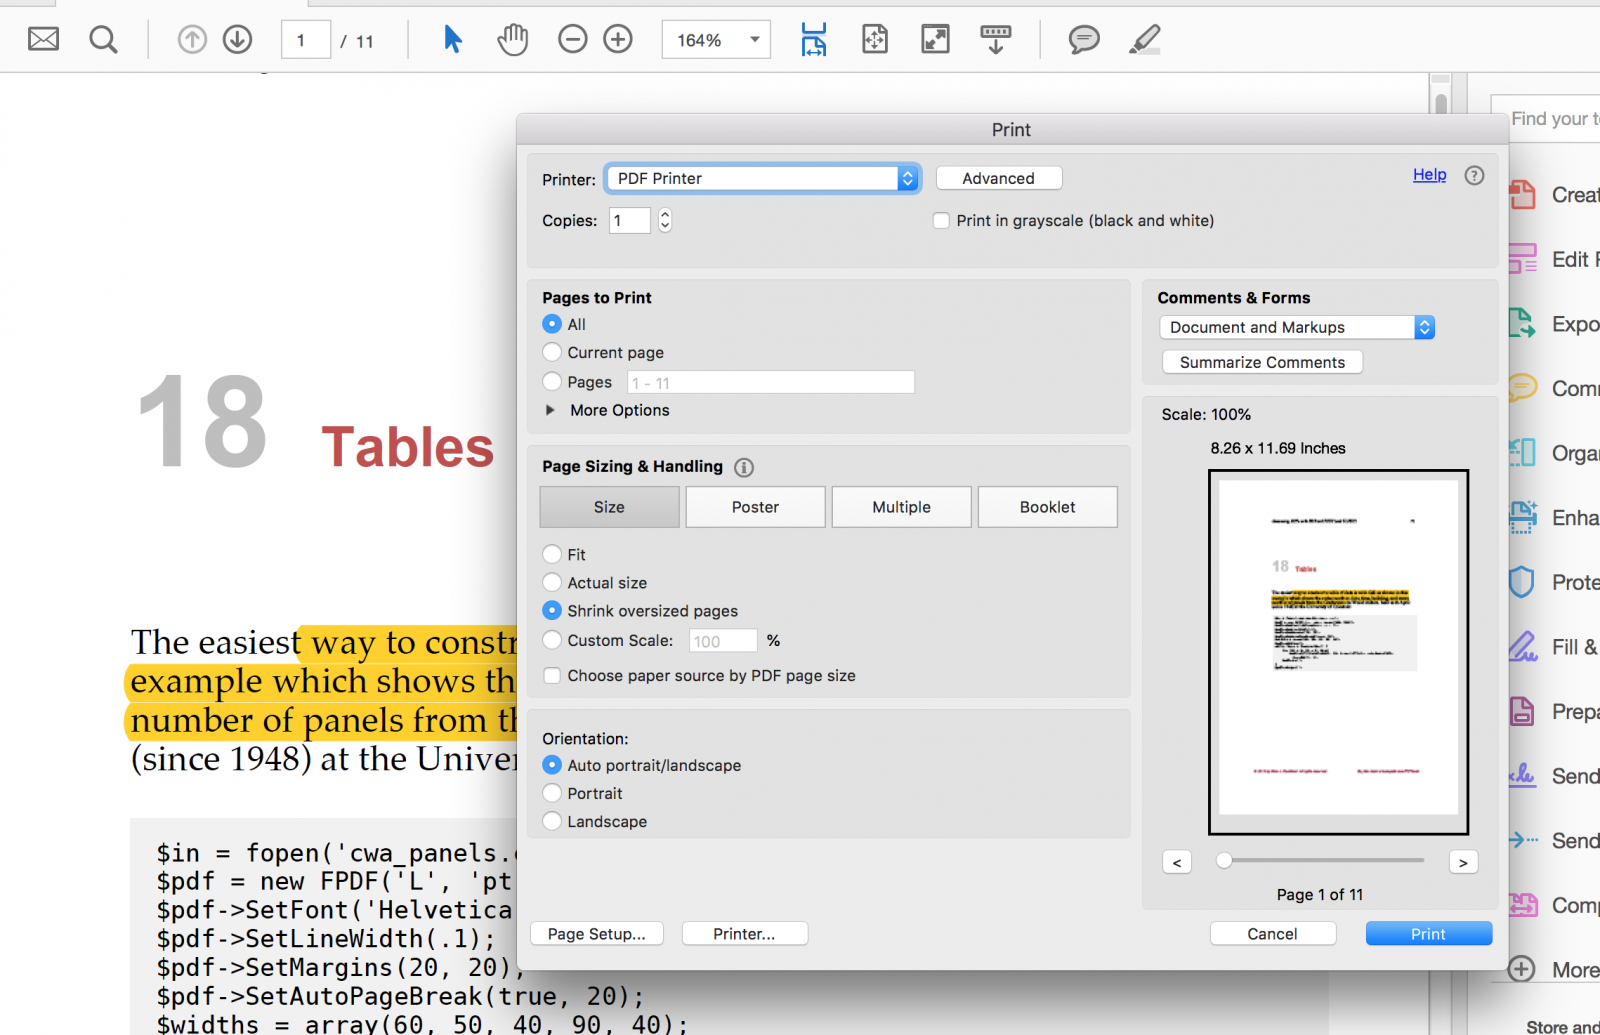1600x1035 pixels.
Task: Open the Edit PDF tool icon
Action: [x=1522, y=259]
